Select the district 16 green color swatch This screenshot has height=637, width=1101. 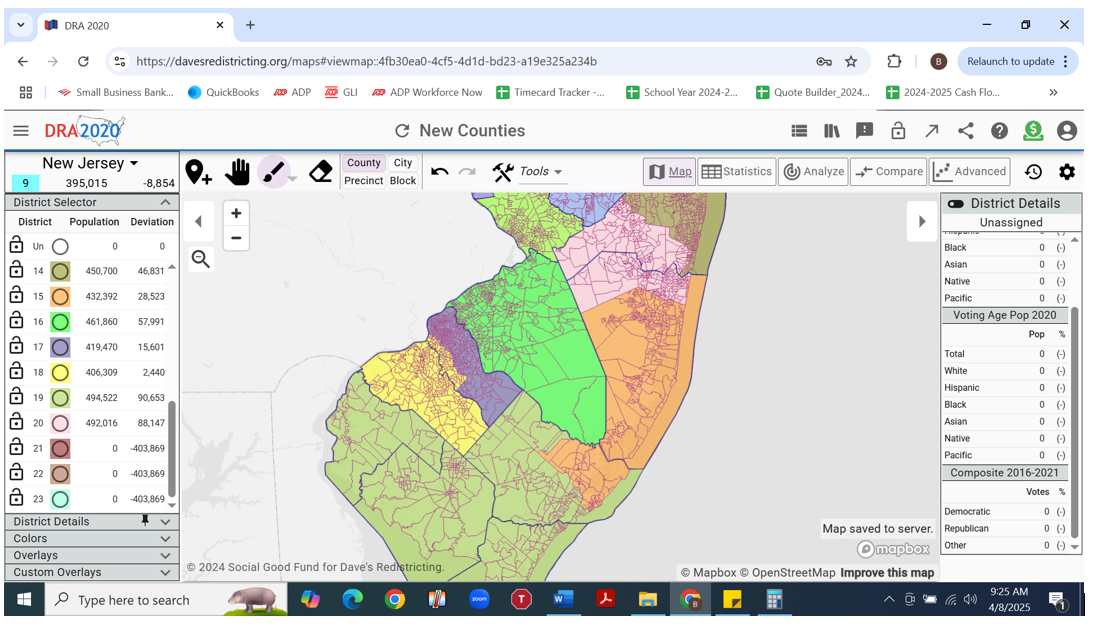click(60, 322)
